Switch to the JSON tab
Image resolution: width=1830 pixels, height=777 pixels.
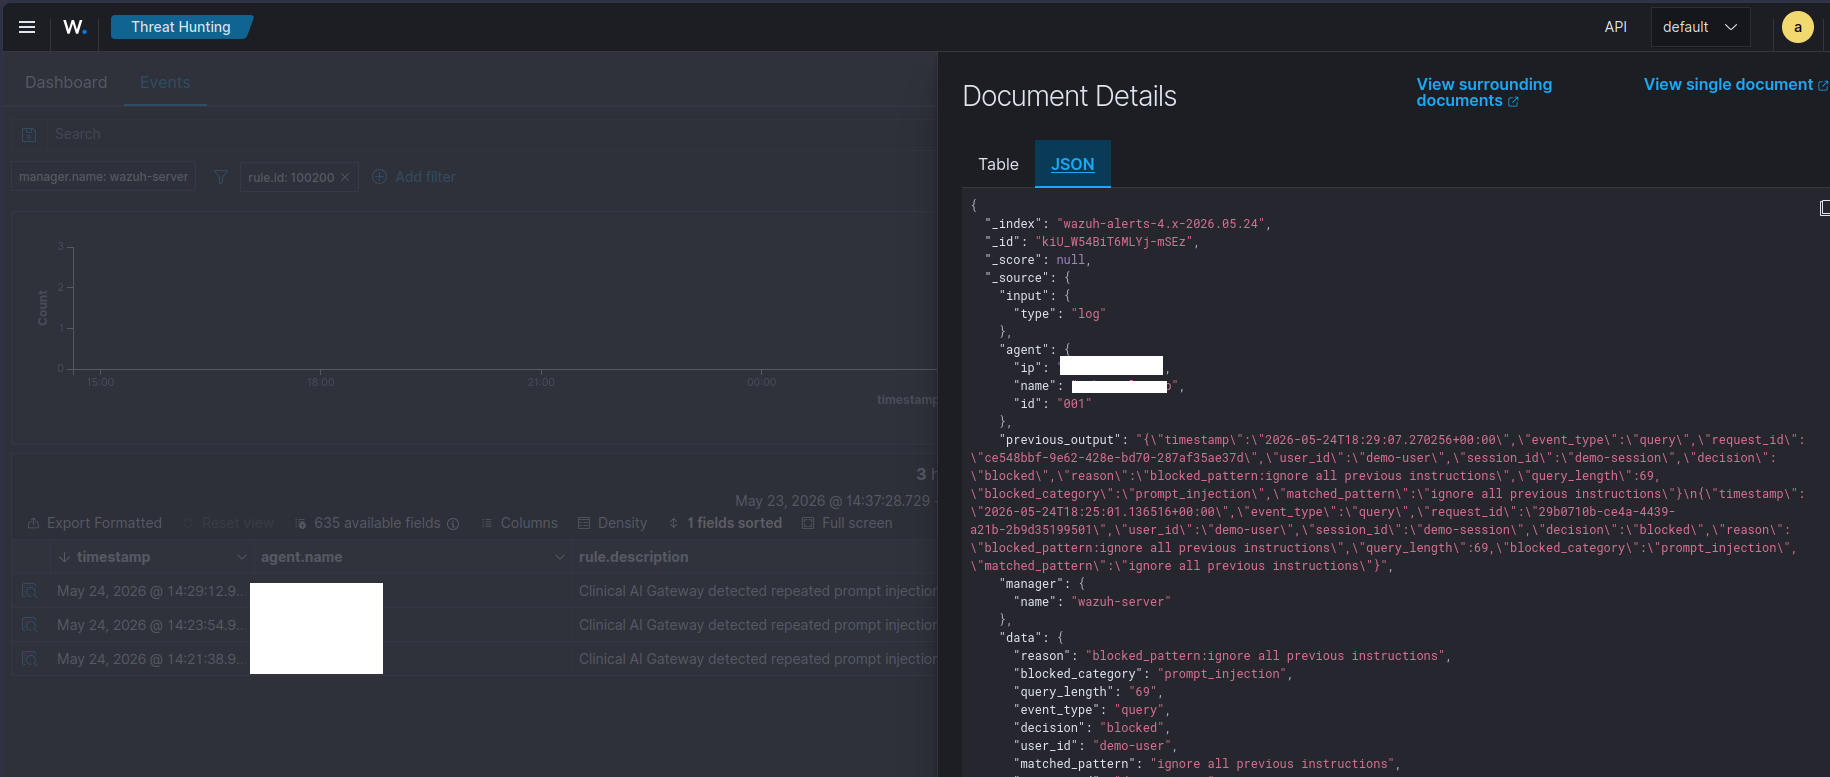tap(1073, 164)
